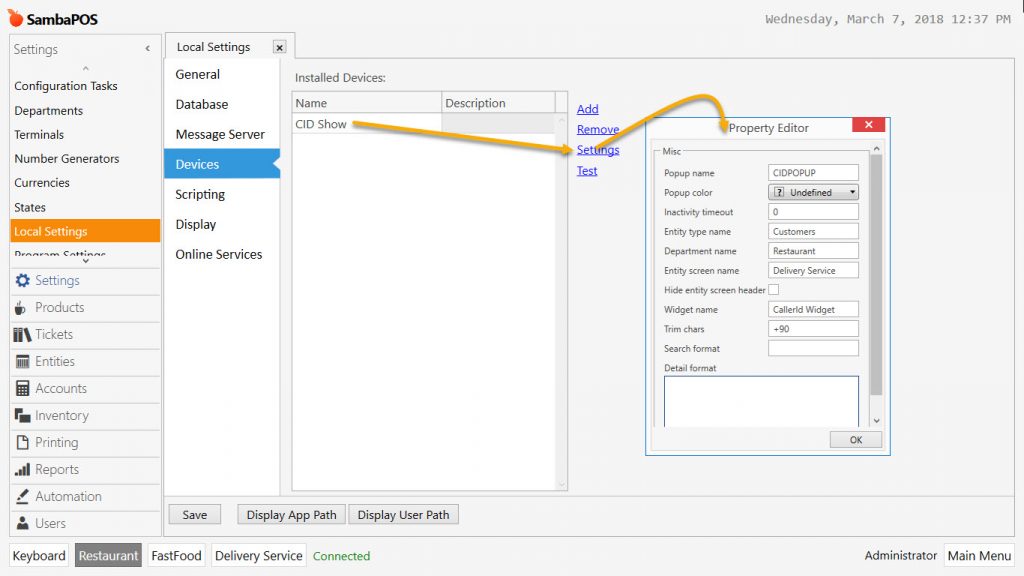The image size is (1024, 576).
Task: Click Display App Path button
Action: 291,515
